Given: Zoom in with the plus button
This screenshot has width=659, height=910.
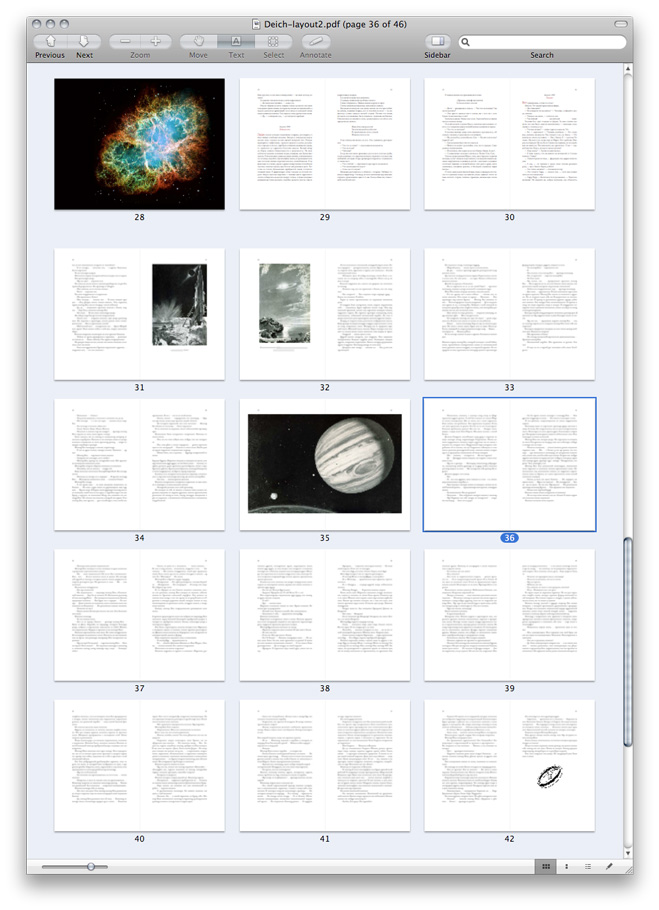Looking at the screenshot, I should [x=156, y=42].
